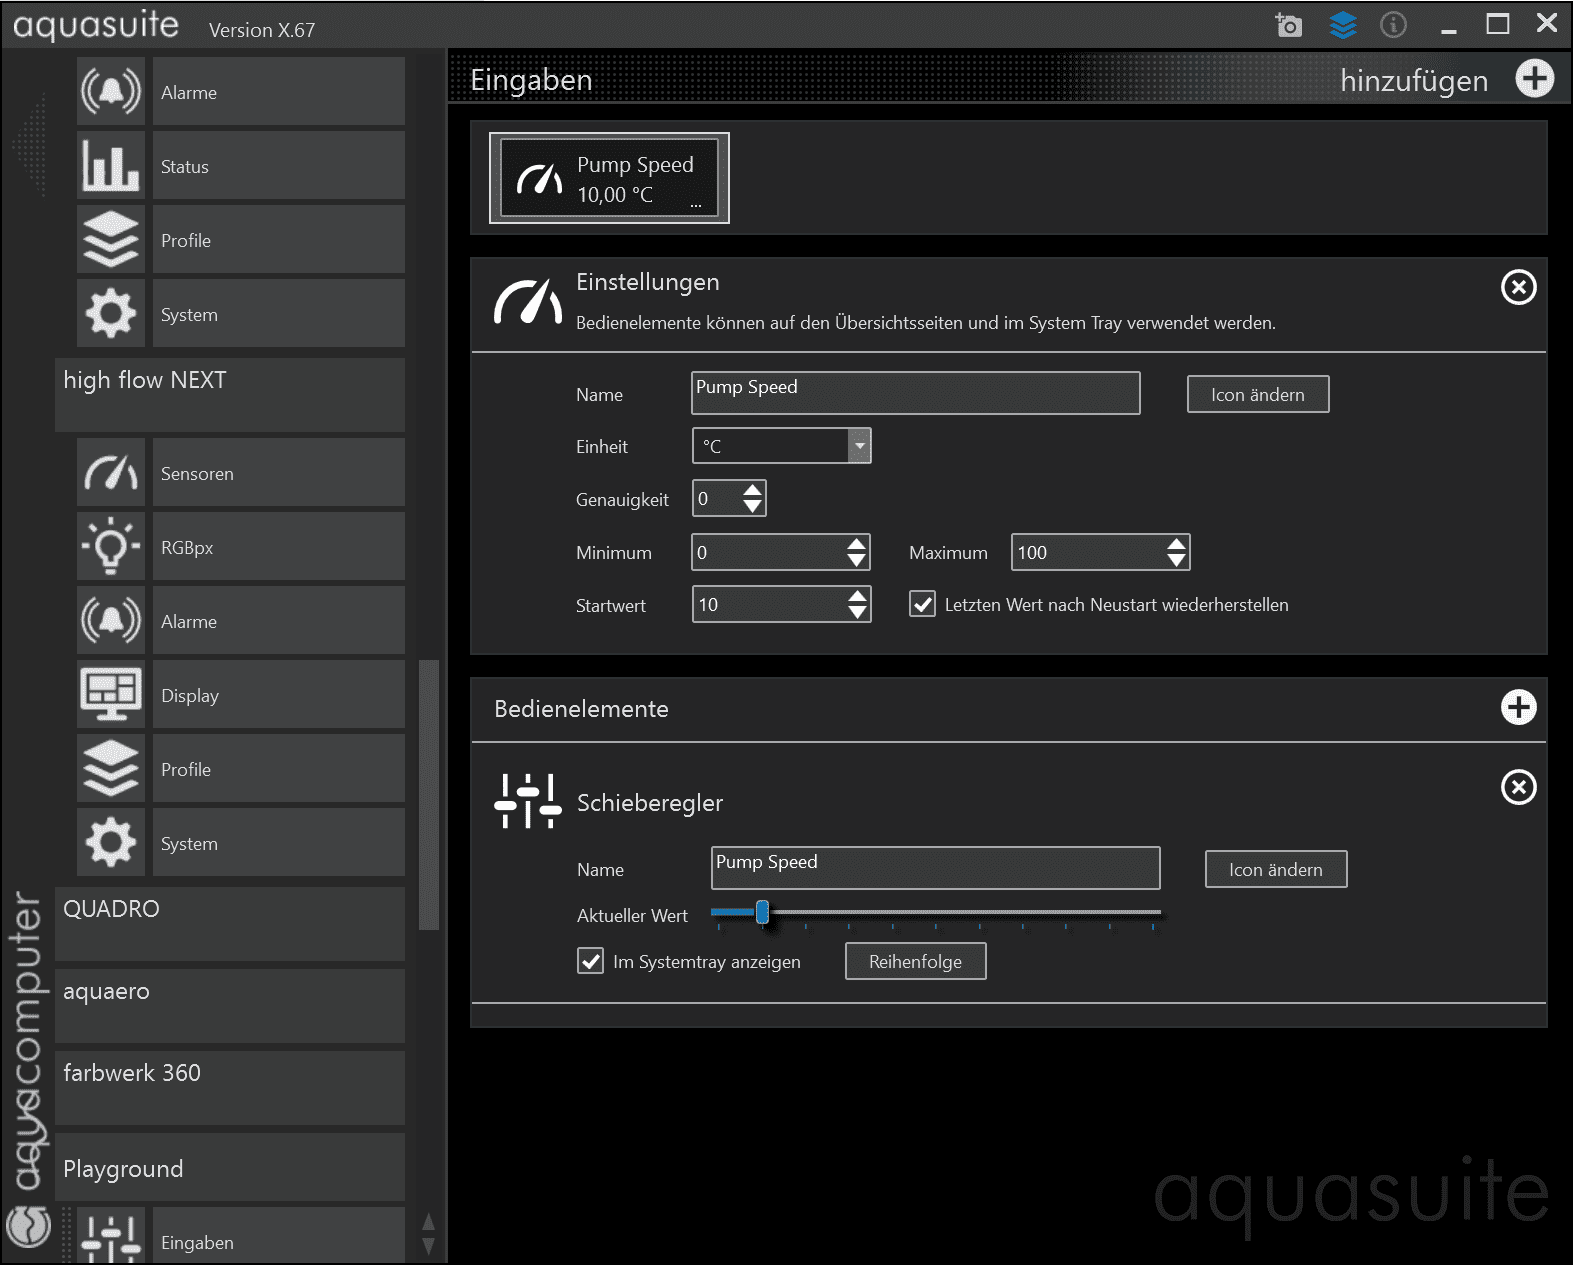1573x1265 pixels.
Task: Click Icon ändern button in Schieberegler
Action: 1276,869
